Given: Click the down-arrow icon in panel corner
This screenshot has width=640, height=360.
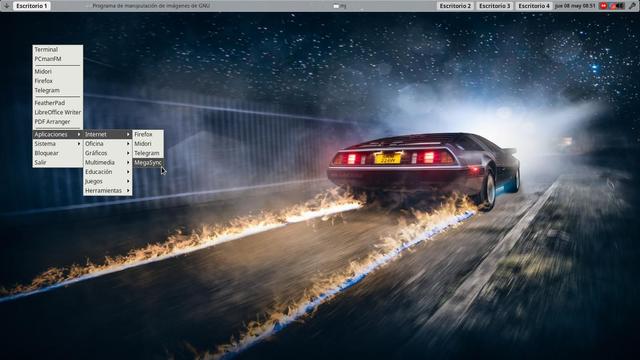Looking at the screenshot, I should tap(6, 6).
